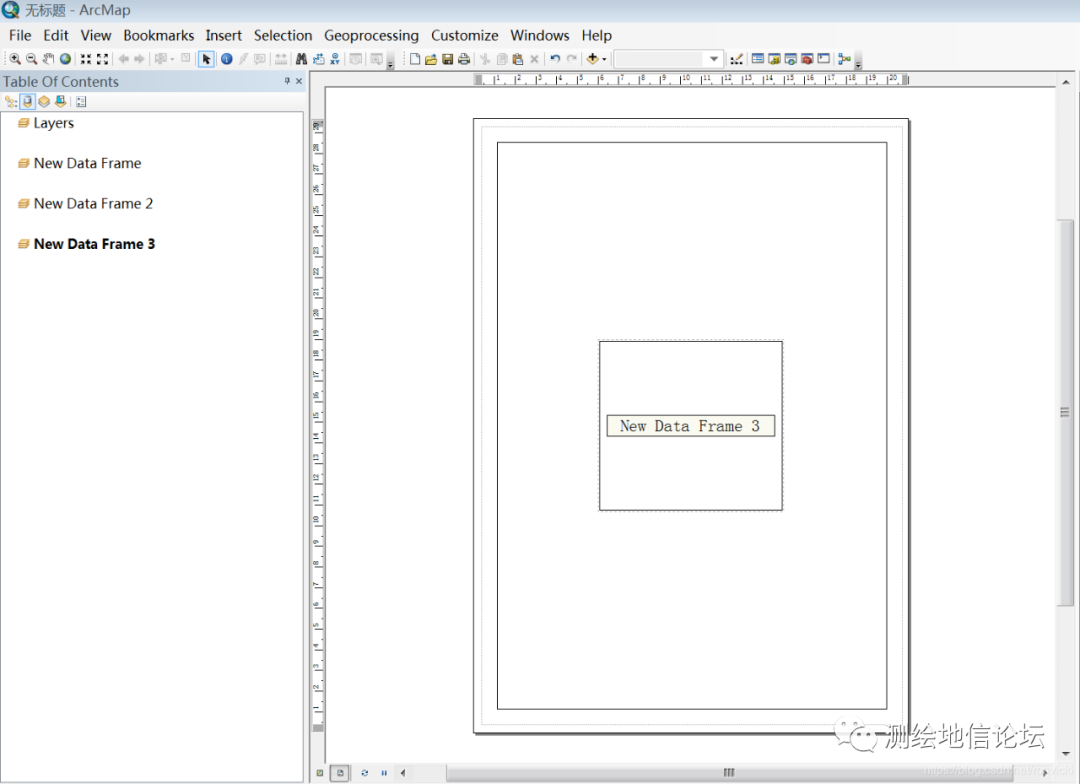Select New Data Frame 2 in contents
Screen dimensions: 1080x784
(x=93, y=203)
